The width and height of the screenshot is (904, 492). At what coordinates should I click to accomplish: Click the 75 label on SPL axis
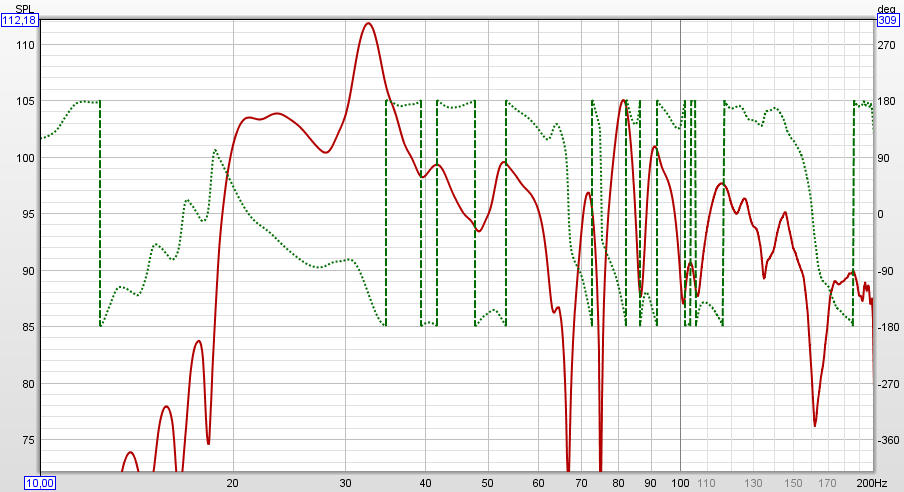click(29, 441)
